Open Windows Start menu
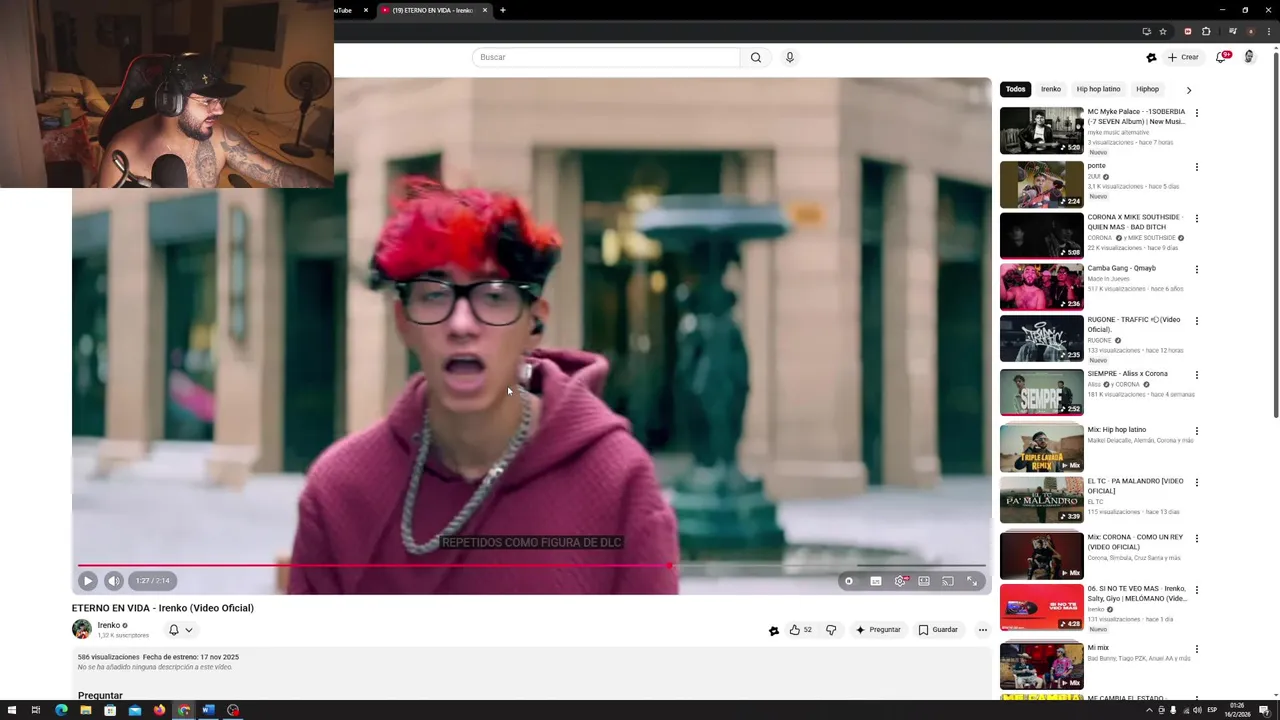This screenshot has height=720, width=1280. pos(11,710)
